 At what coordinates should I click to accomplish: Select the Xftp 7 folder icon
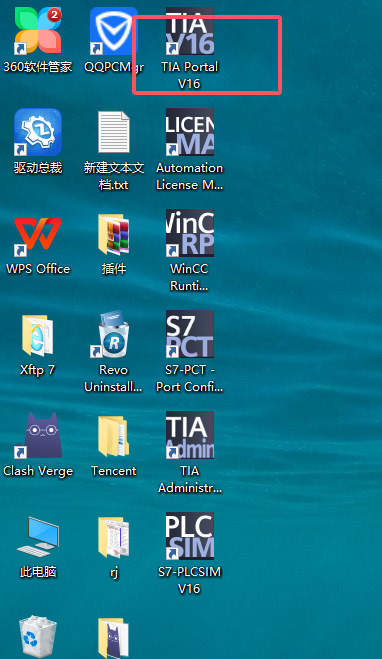pyautogui.click(x=38, y=335)
